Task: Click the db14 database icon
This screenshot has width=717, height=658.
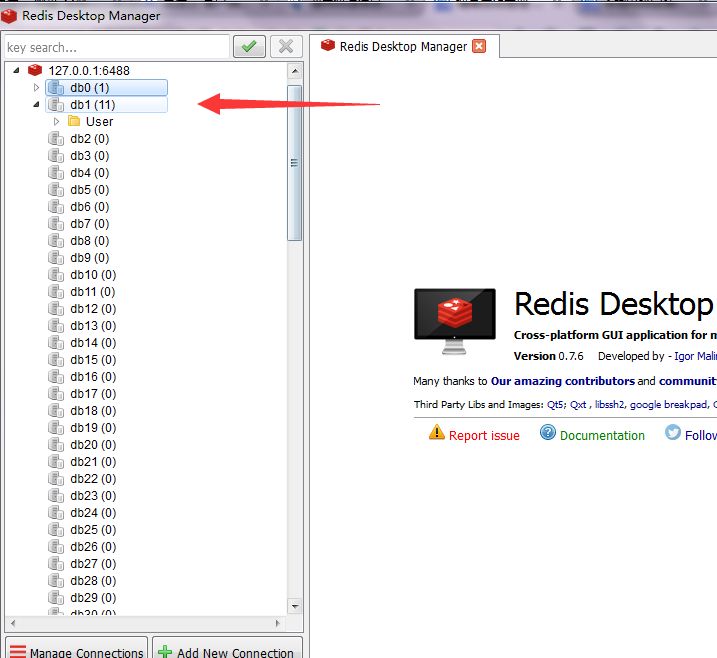Action: 56,342
